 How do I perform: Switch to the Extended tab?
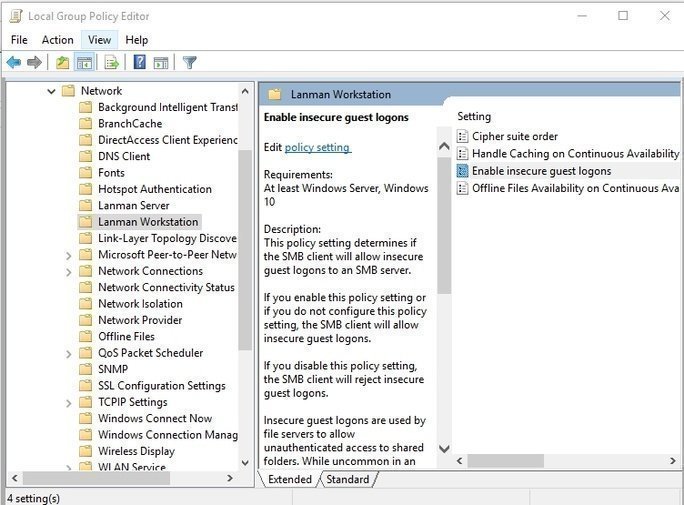pos(290,479)
